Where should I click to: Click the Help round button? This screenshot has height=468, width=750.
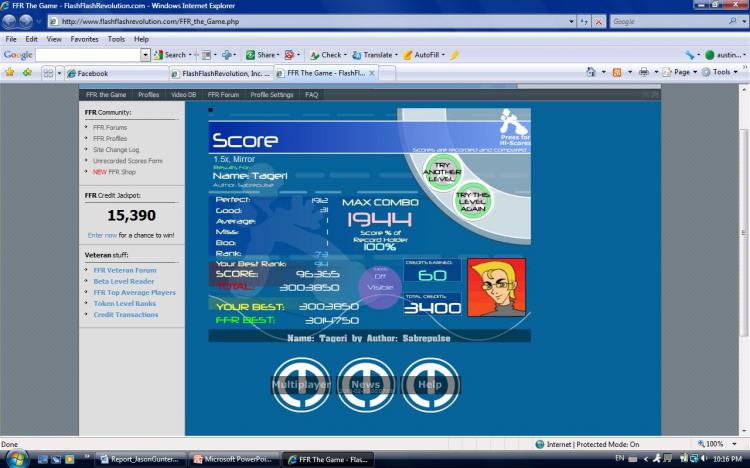coord(430,384)
